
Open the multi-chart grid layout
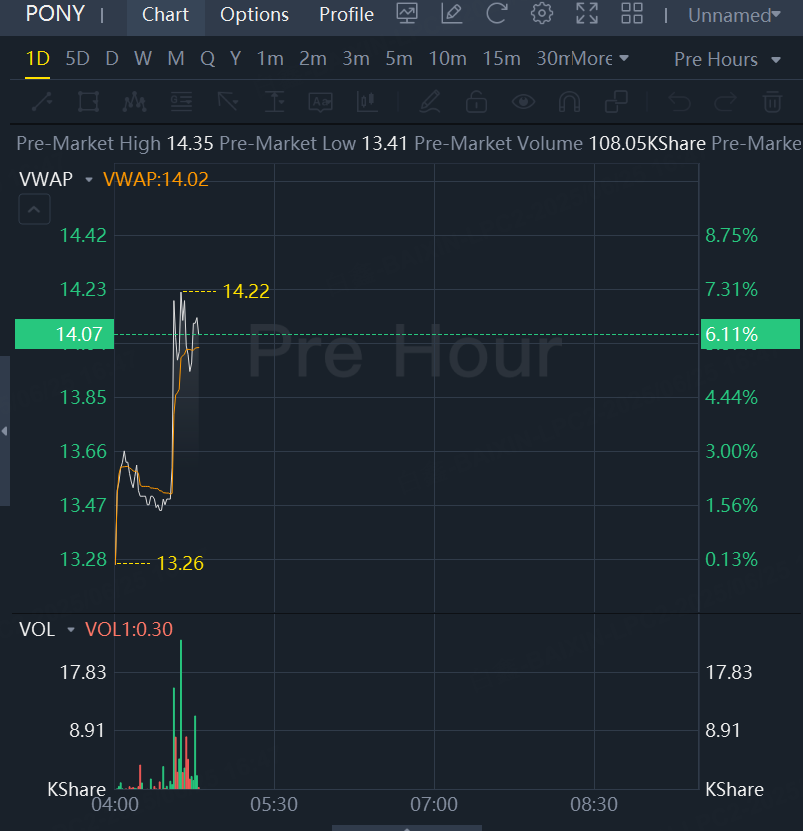click(632, 14)
